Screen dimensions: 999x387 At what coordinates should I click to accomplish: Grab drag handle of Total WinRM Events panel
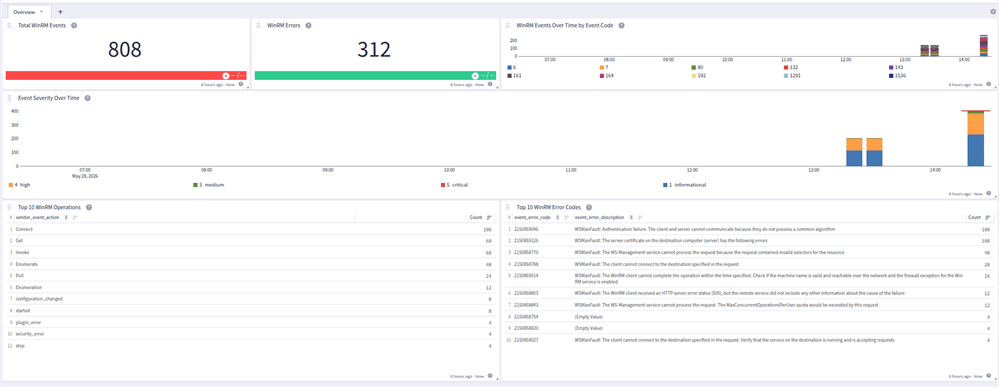(10, 26)
